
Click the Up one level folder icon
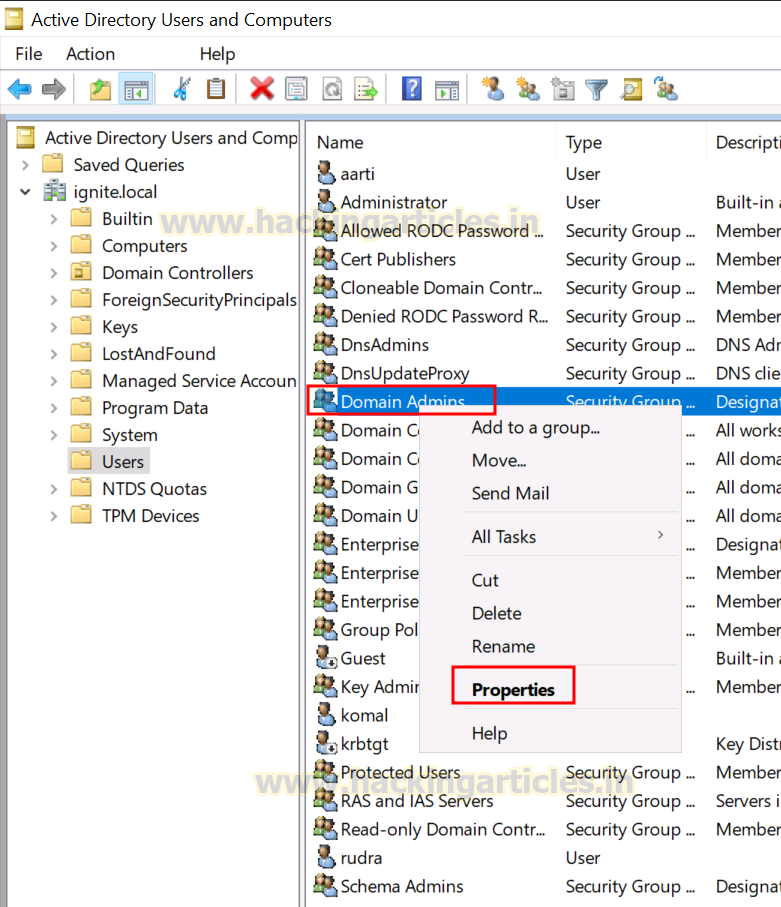tap(100, 90)
